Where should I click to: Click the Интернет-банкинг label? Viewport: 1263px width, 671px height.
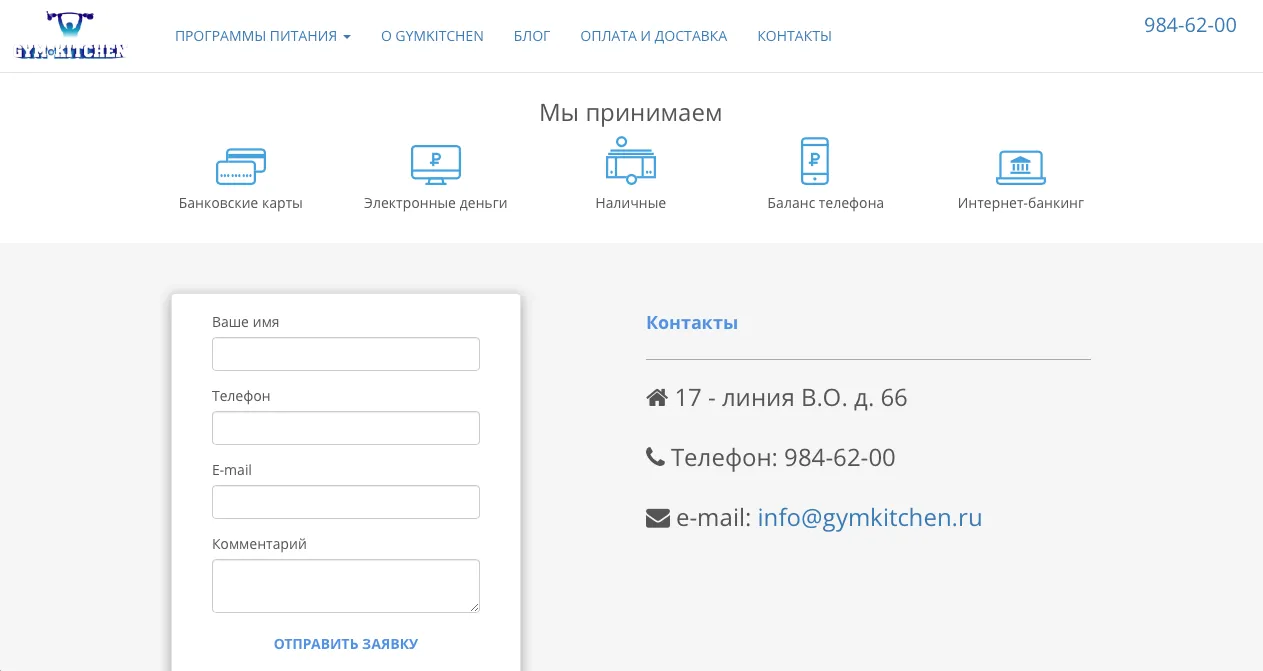[1021, 203]
